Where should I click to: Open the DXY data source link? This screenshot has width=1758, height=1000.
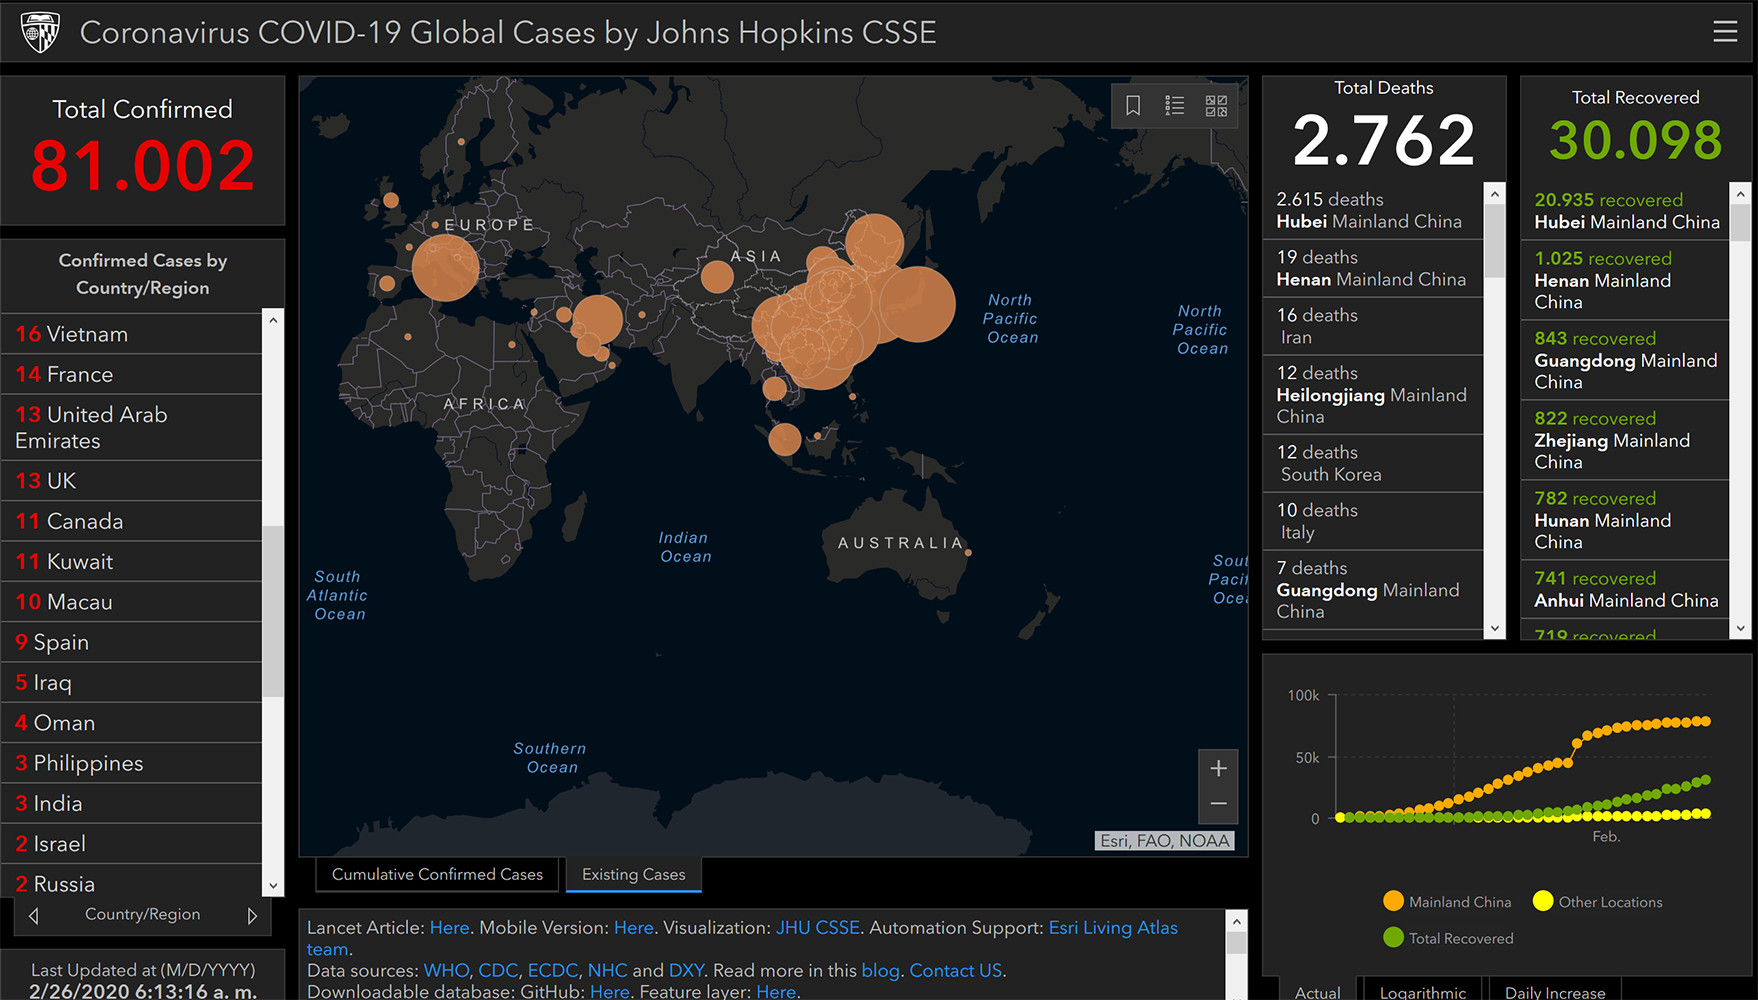click(686, 970)
